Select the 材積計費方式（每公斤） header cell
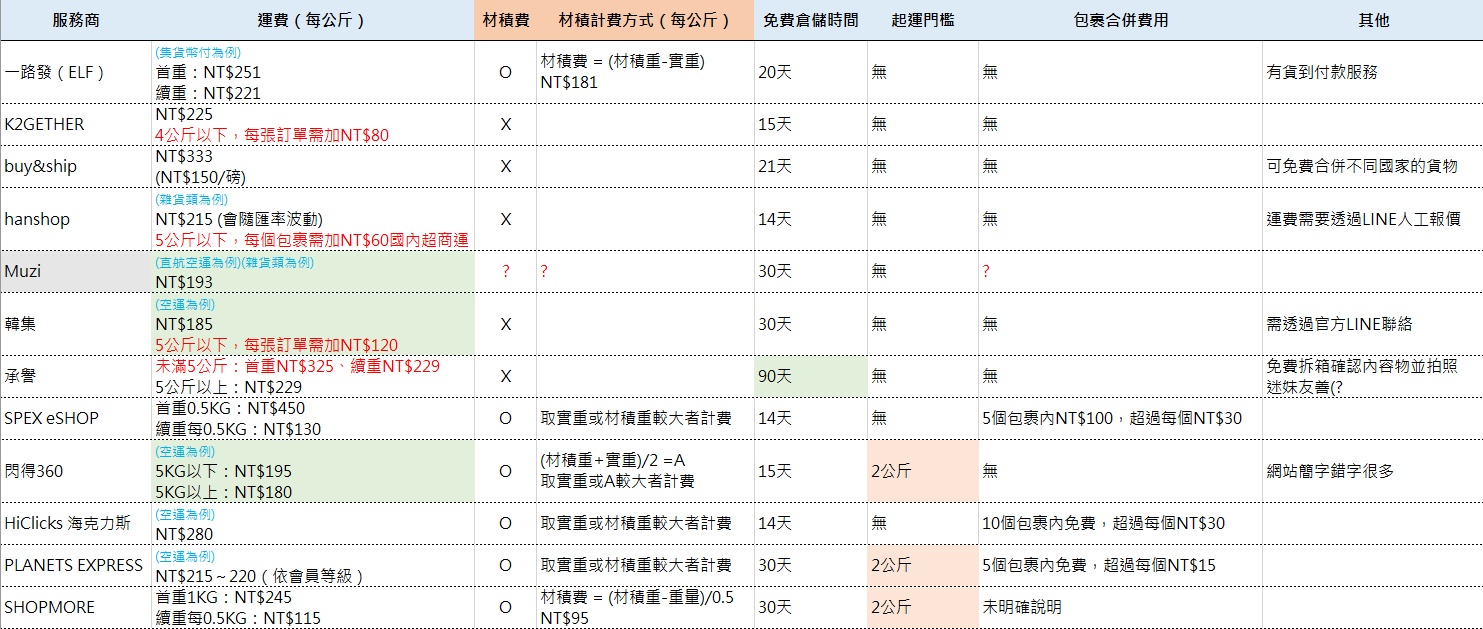Viewport: 1483px width, 629px height. (645, 20)
